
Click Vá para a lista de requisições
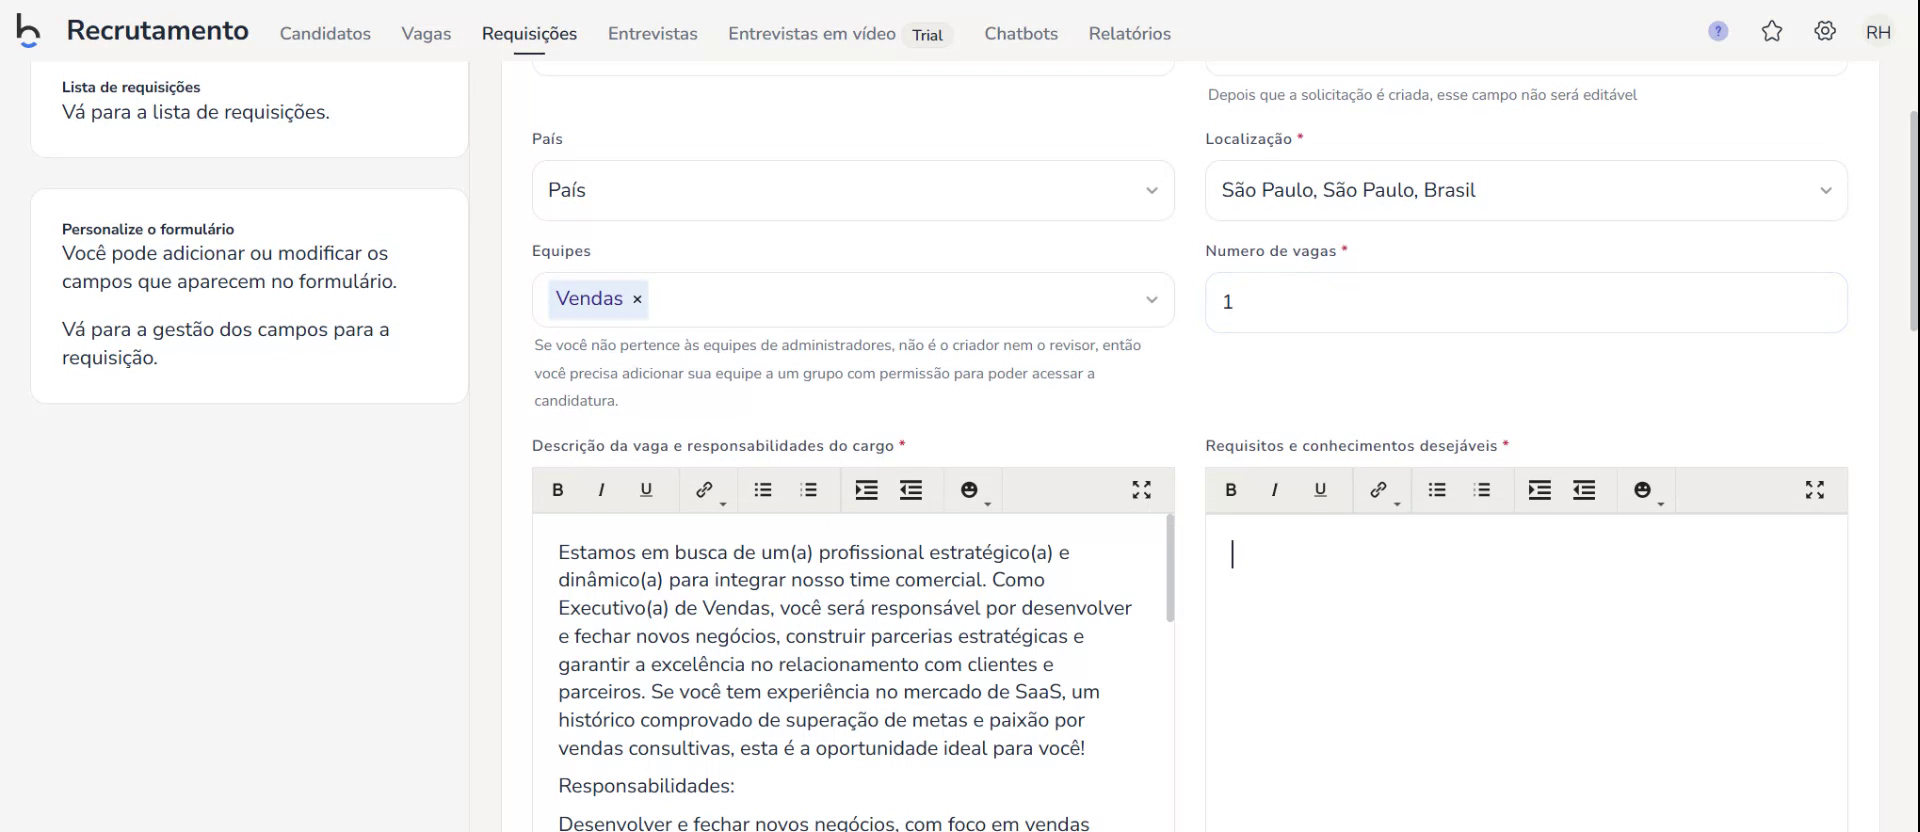tap(196, 112)
